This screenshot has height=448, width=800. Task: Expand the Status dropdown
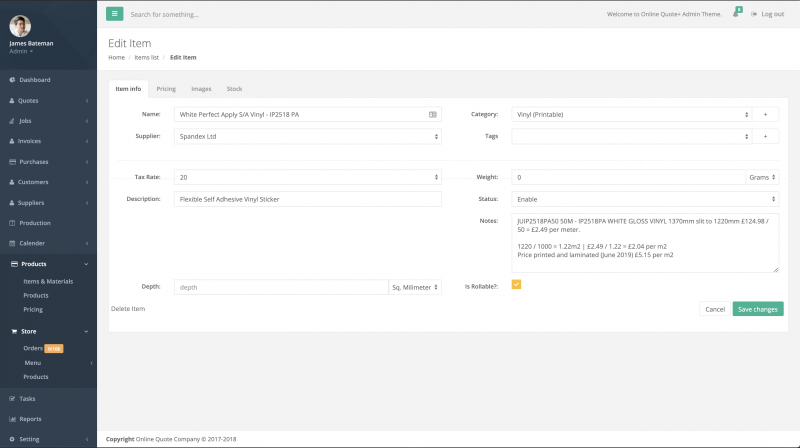tap(645, 199)
